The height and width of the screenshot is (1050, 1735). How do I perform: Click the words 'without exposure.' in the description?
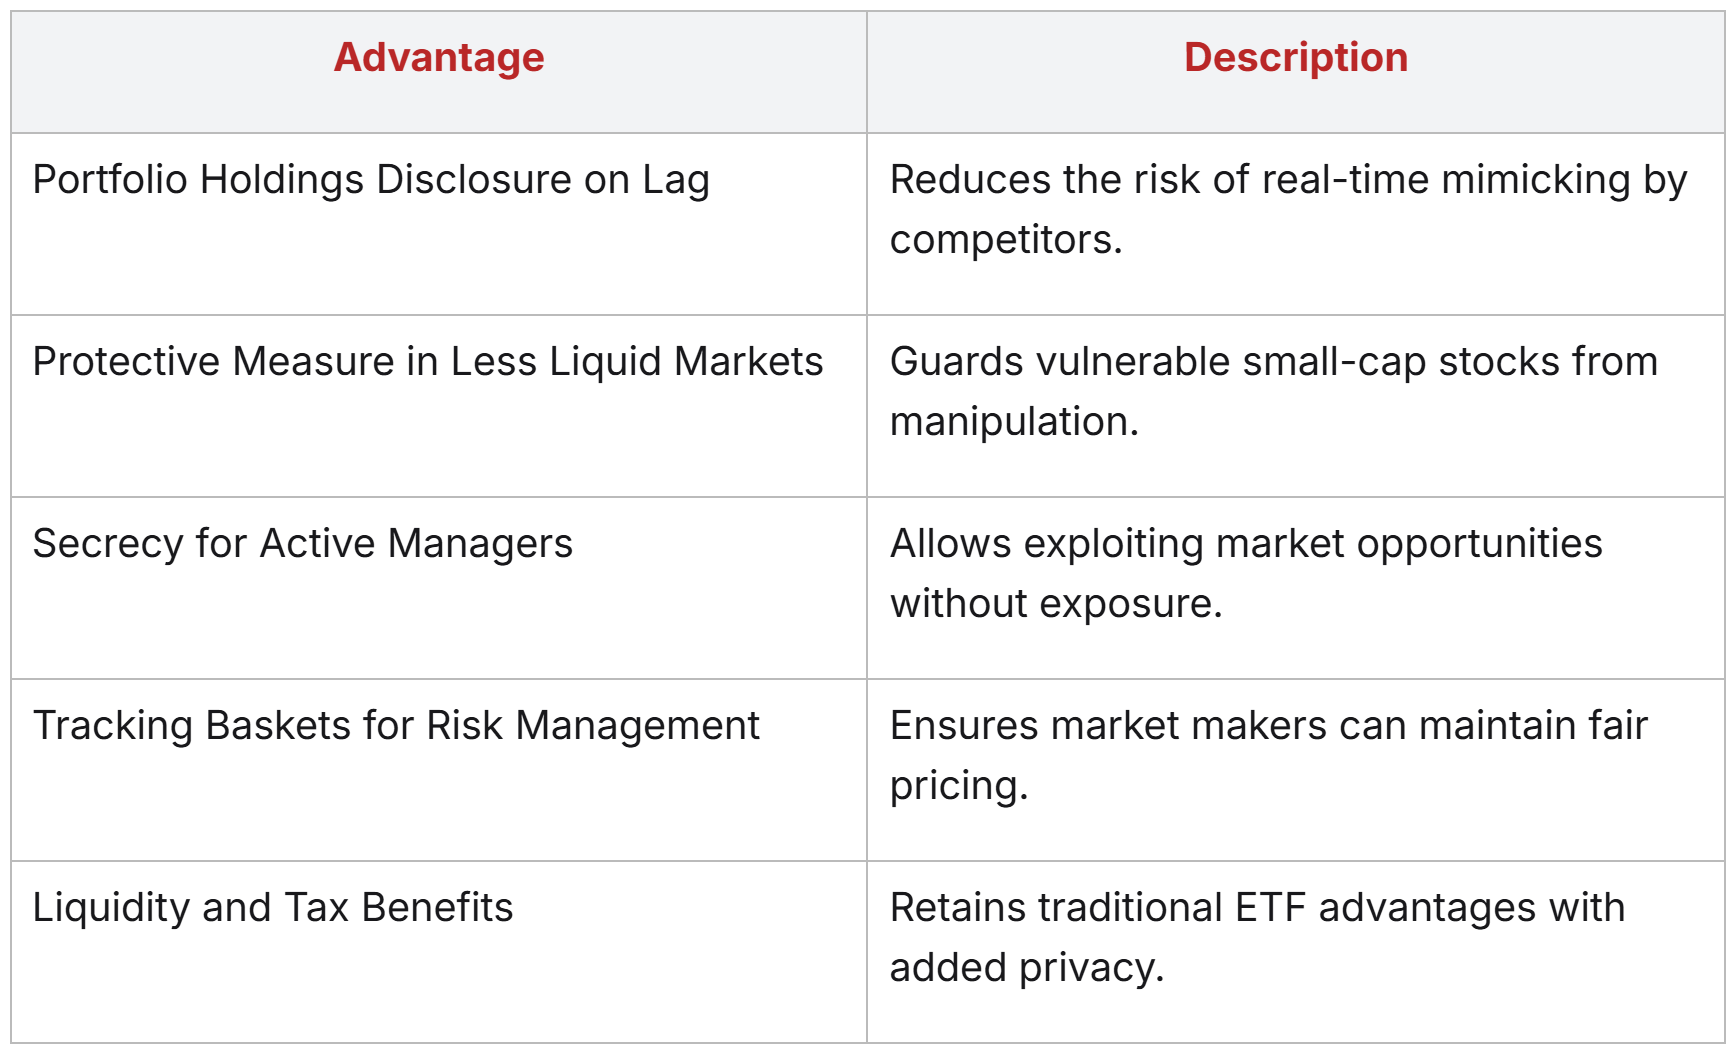click(1056, 604)
